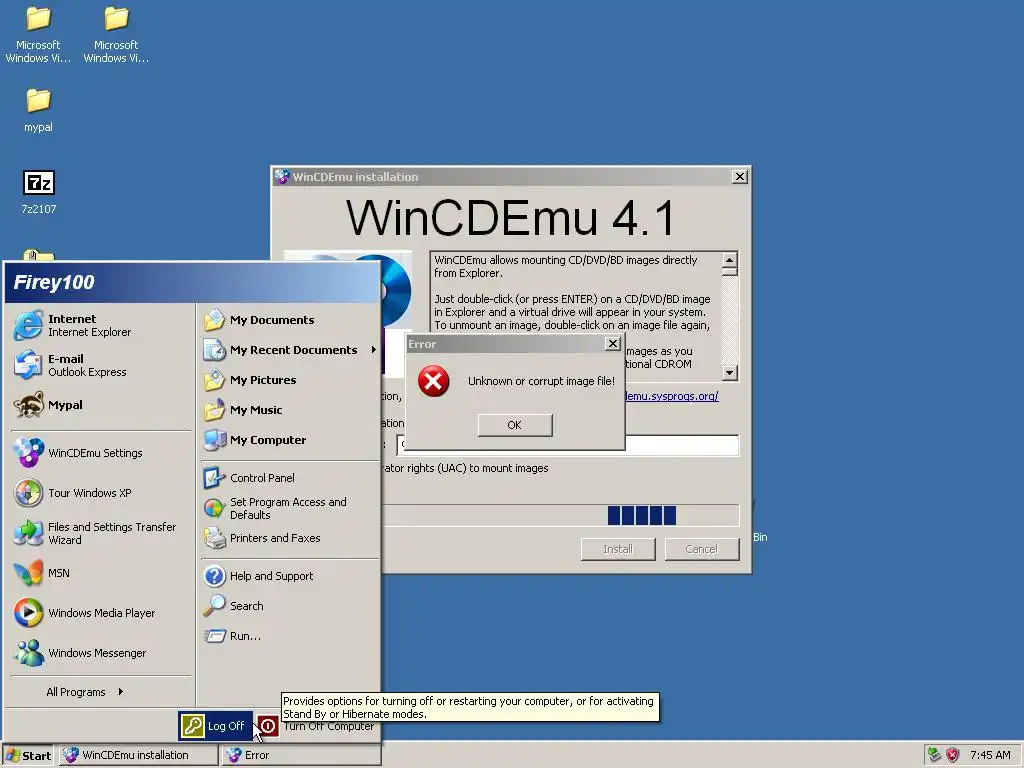Image resolution: width=1024 pixels, height=768 pixels.
Task: Click Firey100 user name header
Action: [x=54, y=282]
